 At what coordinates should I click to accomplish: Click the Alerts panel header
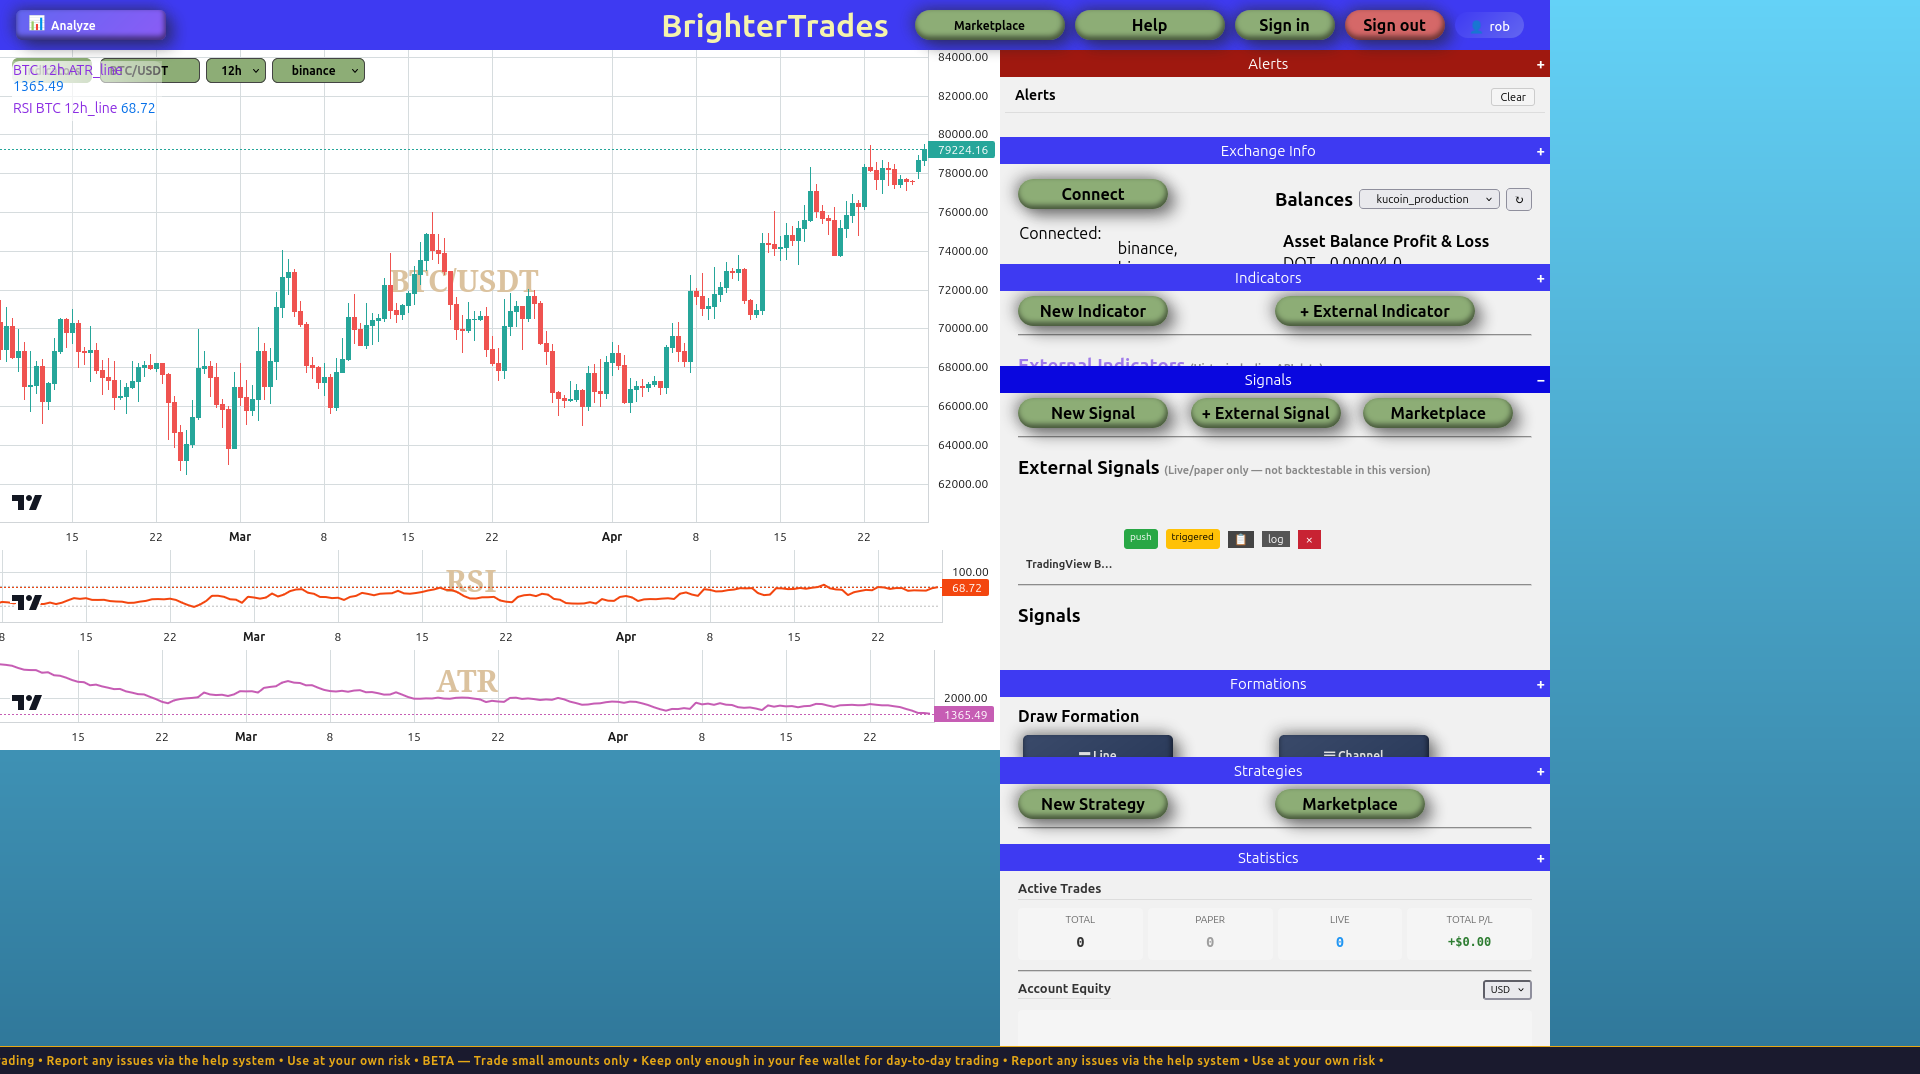[1275, 64]
